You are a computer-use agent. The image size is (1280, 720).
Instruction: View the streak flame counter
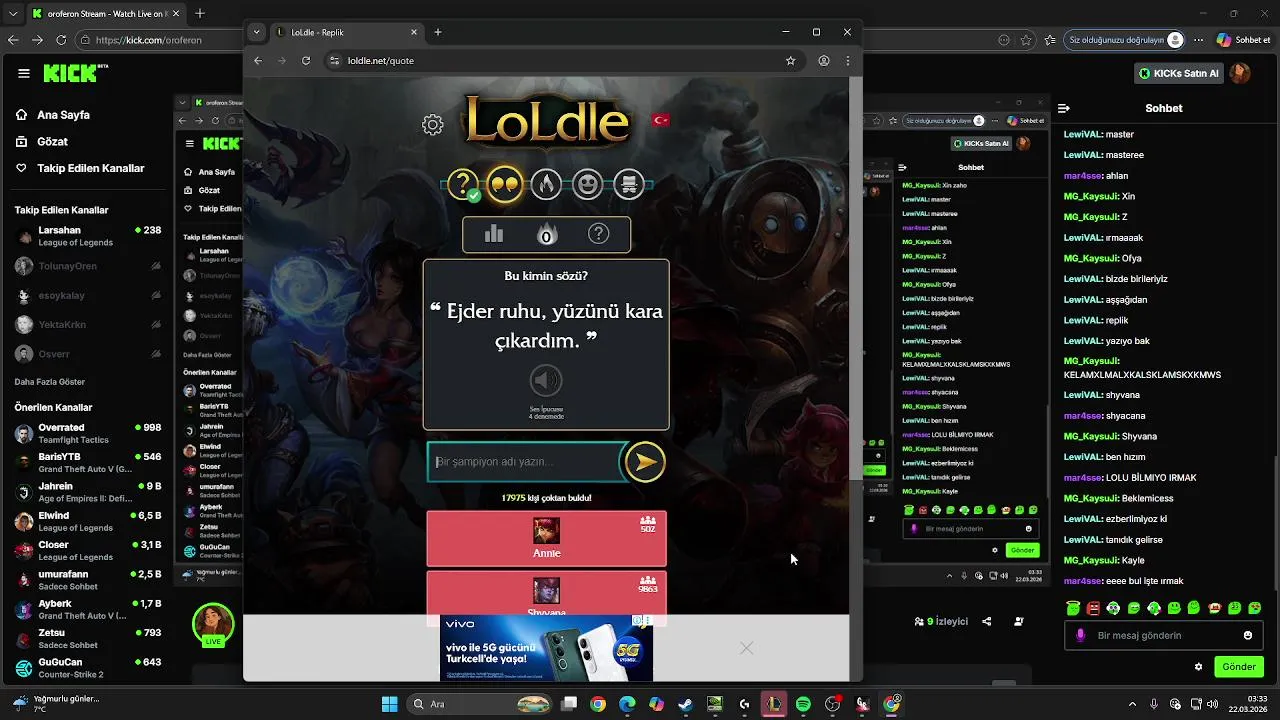[x=546, y=234]
